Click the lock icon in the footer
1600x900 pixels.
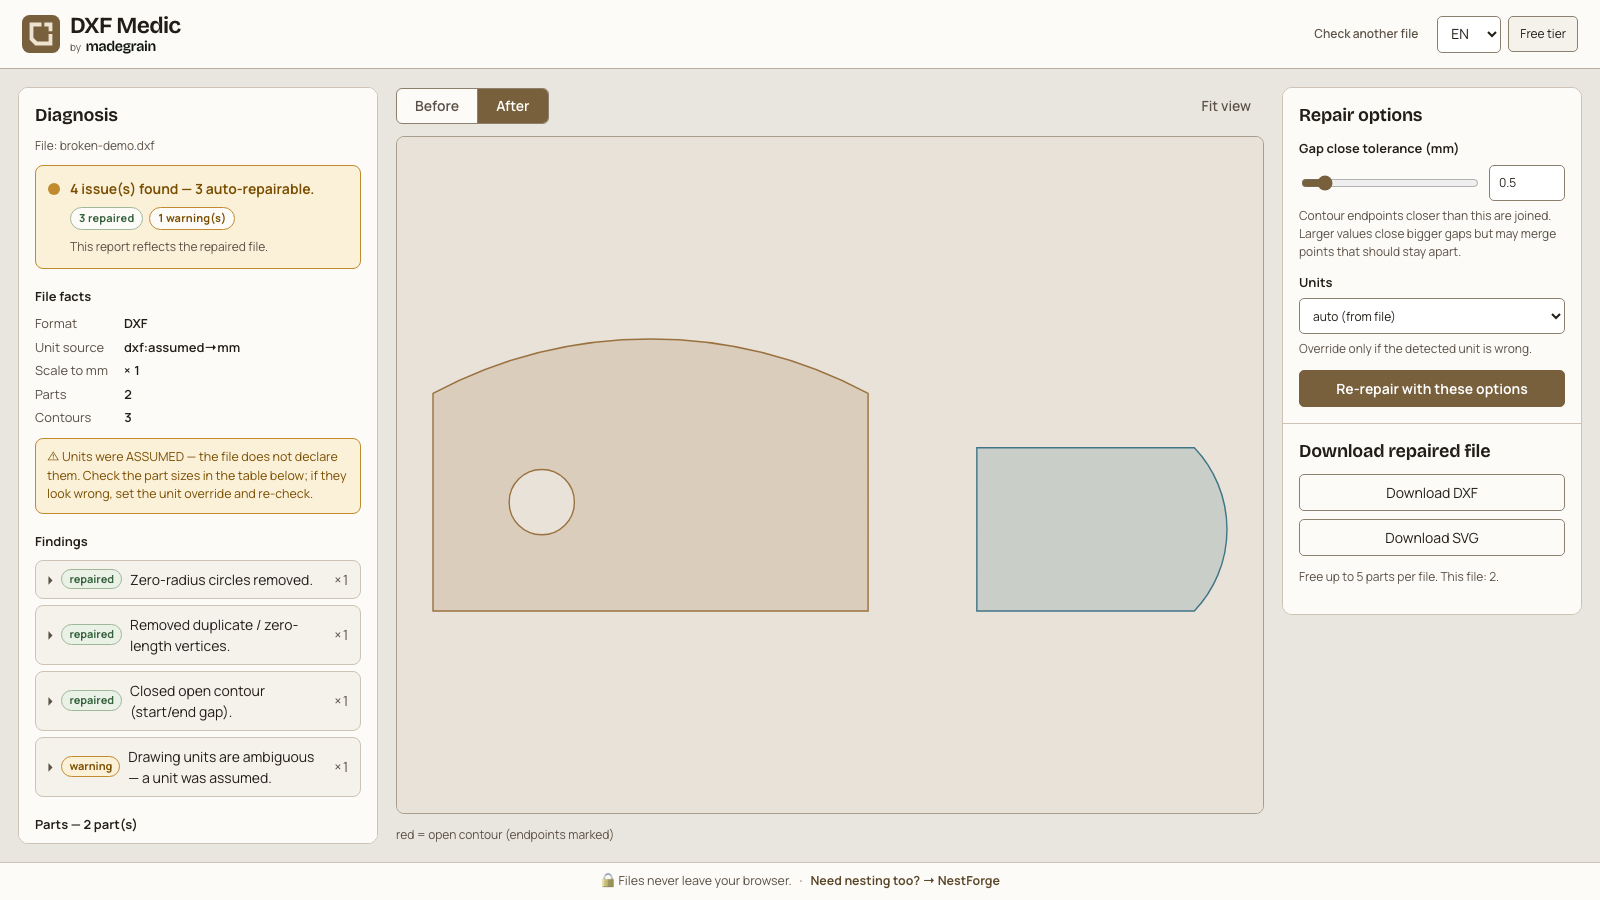pyautogui.click(x=608, y=880)
